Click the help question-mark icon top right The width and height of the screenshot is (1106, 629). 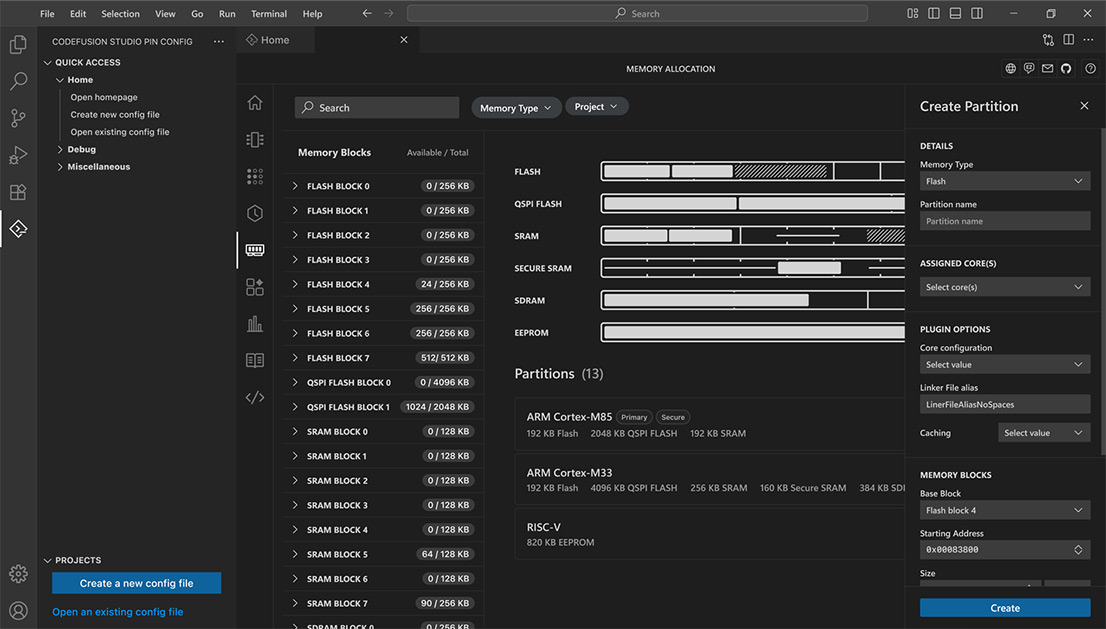1090,68
